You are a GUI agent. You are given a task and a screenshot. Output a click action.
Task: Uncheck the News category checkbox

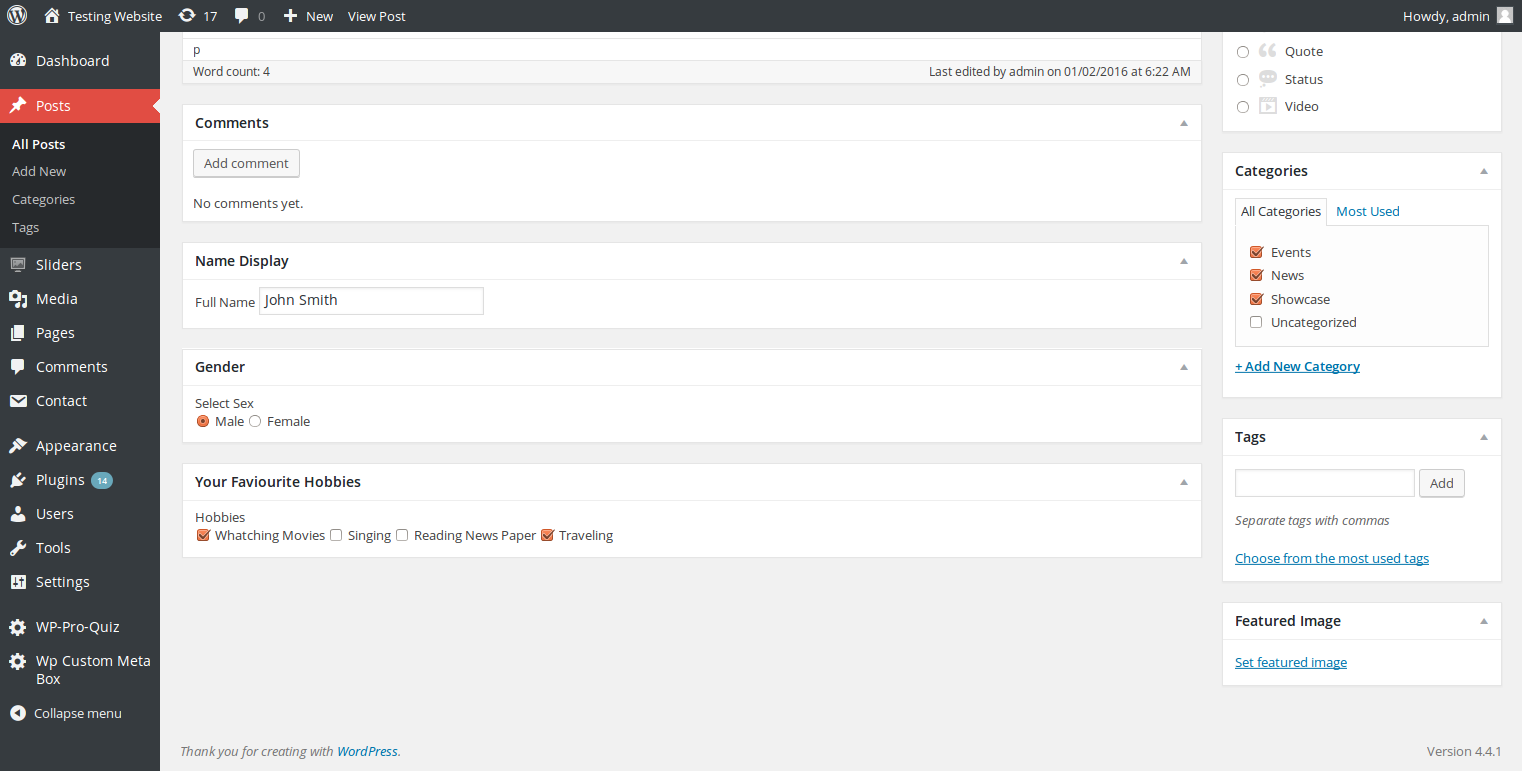1257,275
